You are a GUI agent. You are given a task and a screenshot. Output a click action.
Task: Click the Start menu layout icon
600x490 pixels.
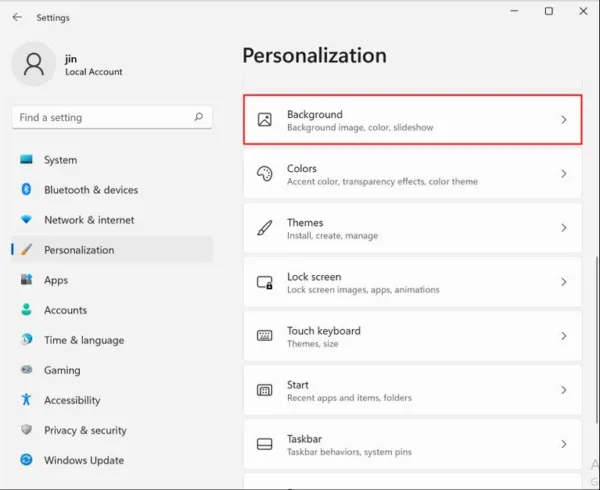tap(264, 390)
